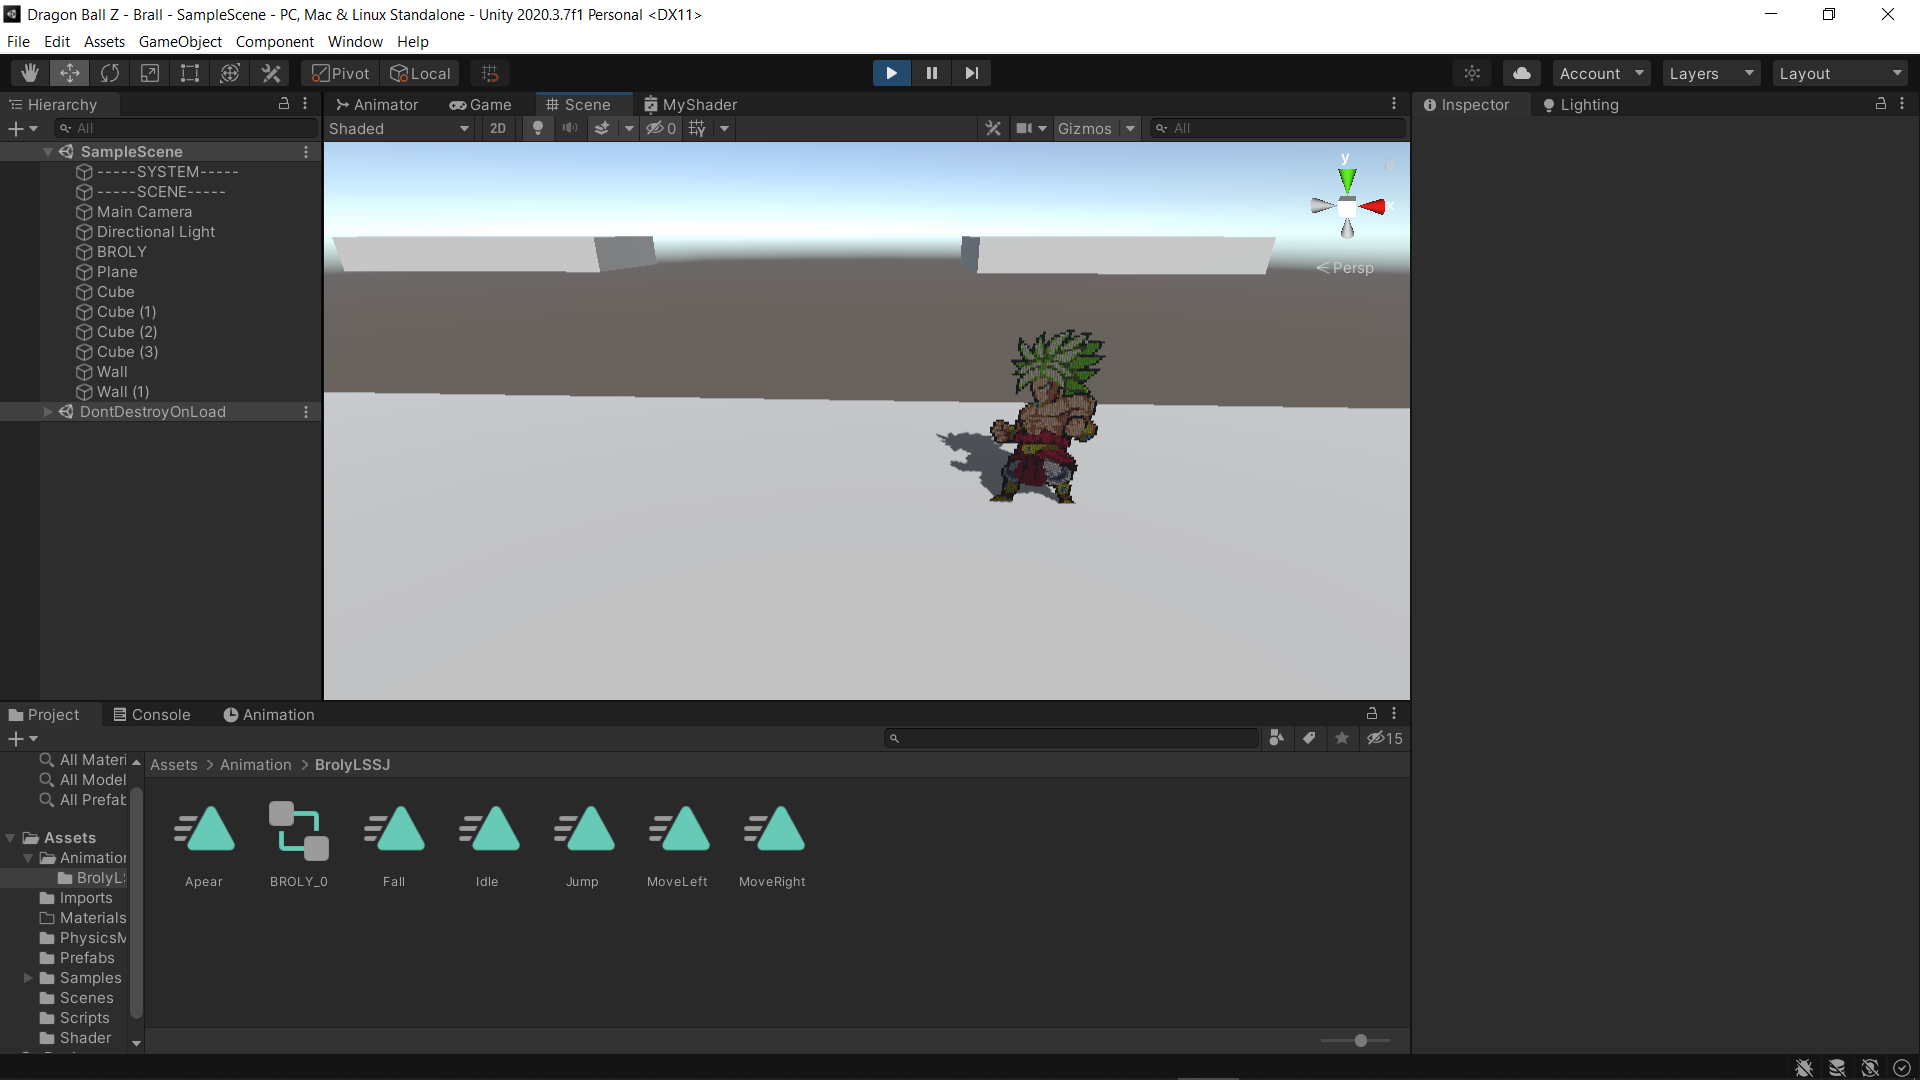Click the Hierarchy search field
The image size is (1920, 1080).
click(x=186, y=128)
